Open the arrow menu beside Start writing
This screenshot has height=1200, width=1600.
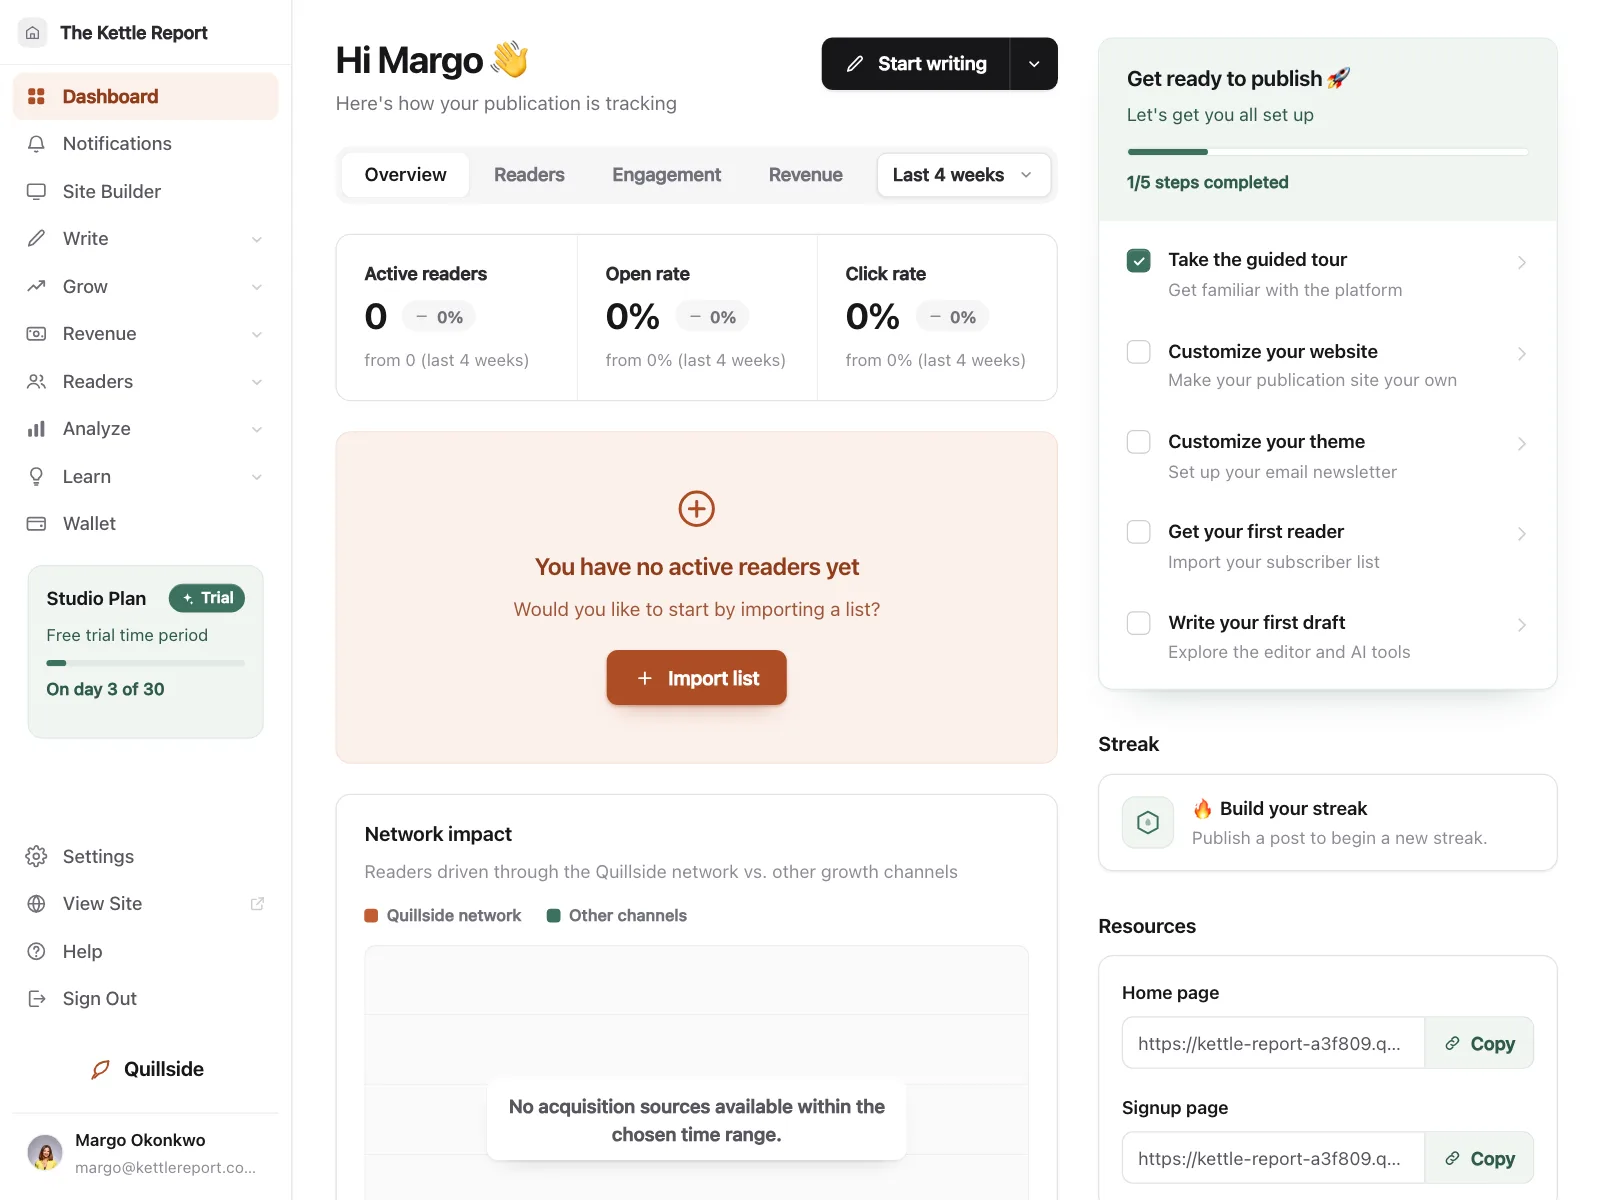(x=1034, y=64)
